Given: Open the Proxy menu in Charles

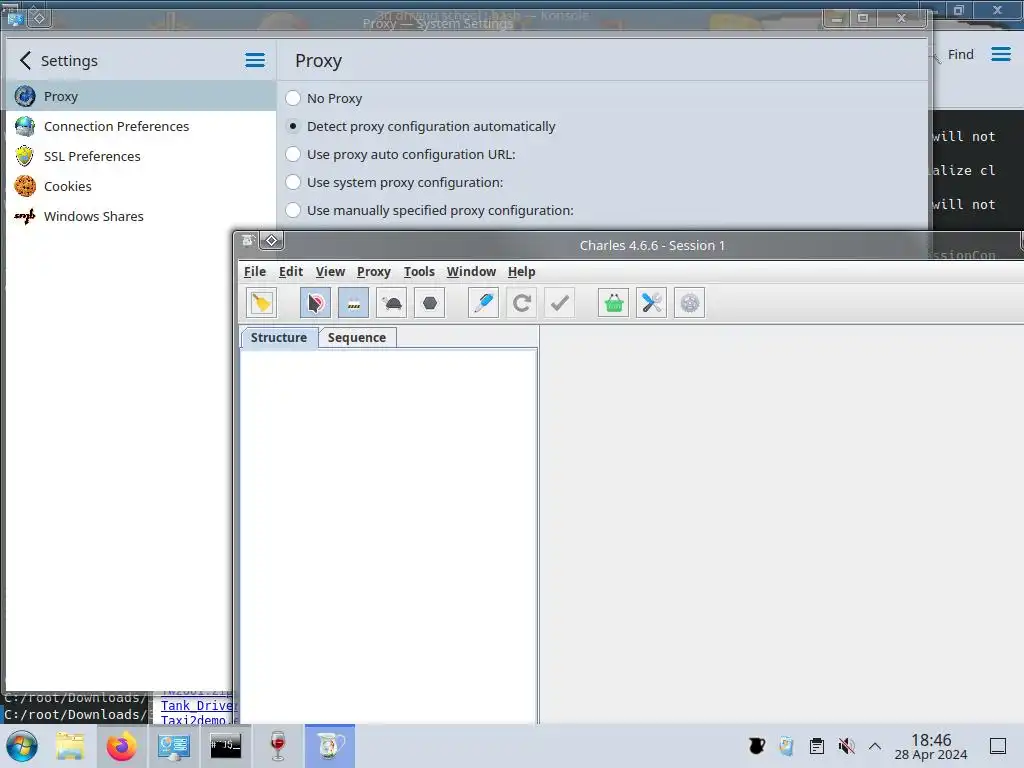Looking at the screenshot, I should 374,272.
